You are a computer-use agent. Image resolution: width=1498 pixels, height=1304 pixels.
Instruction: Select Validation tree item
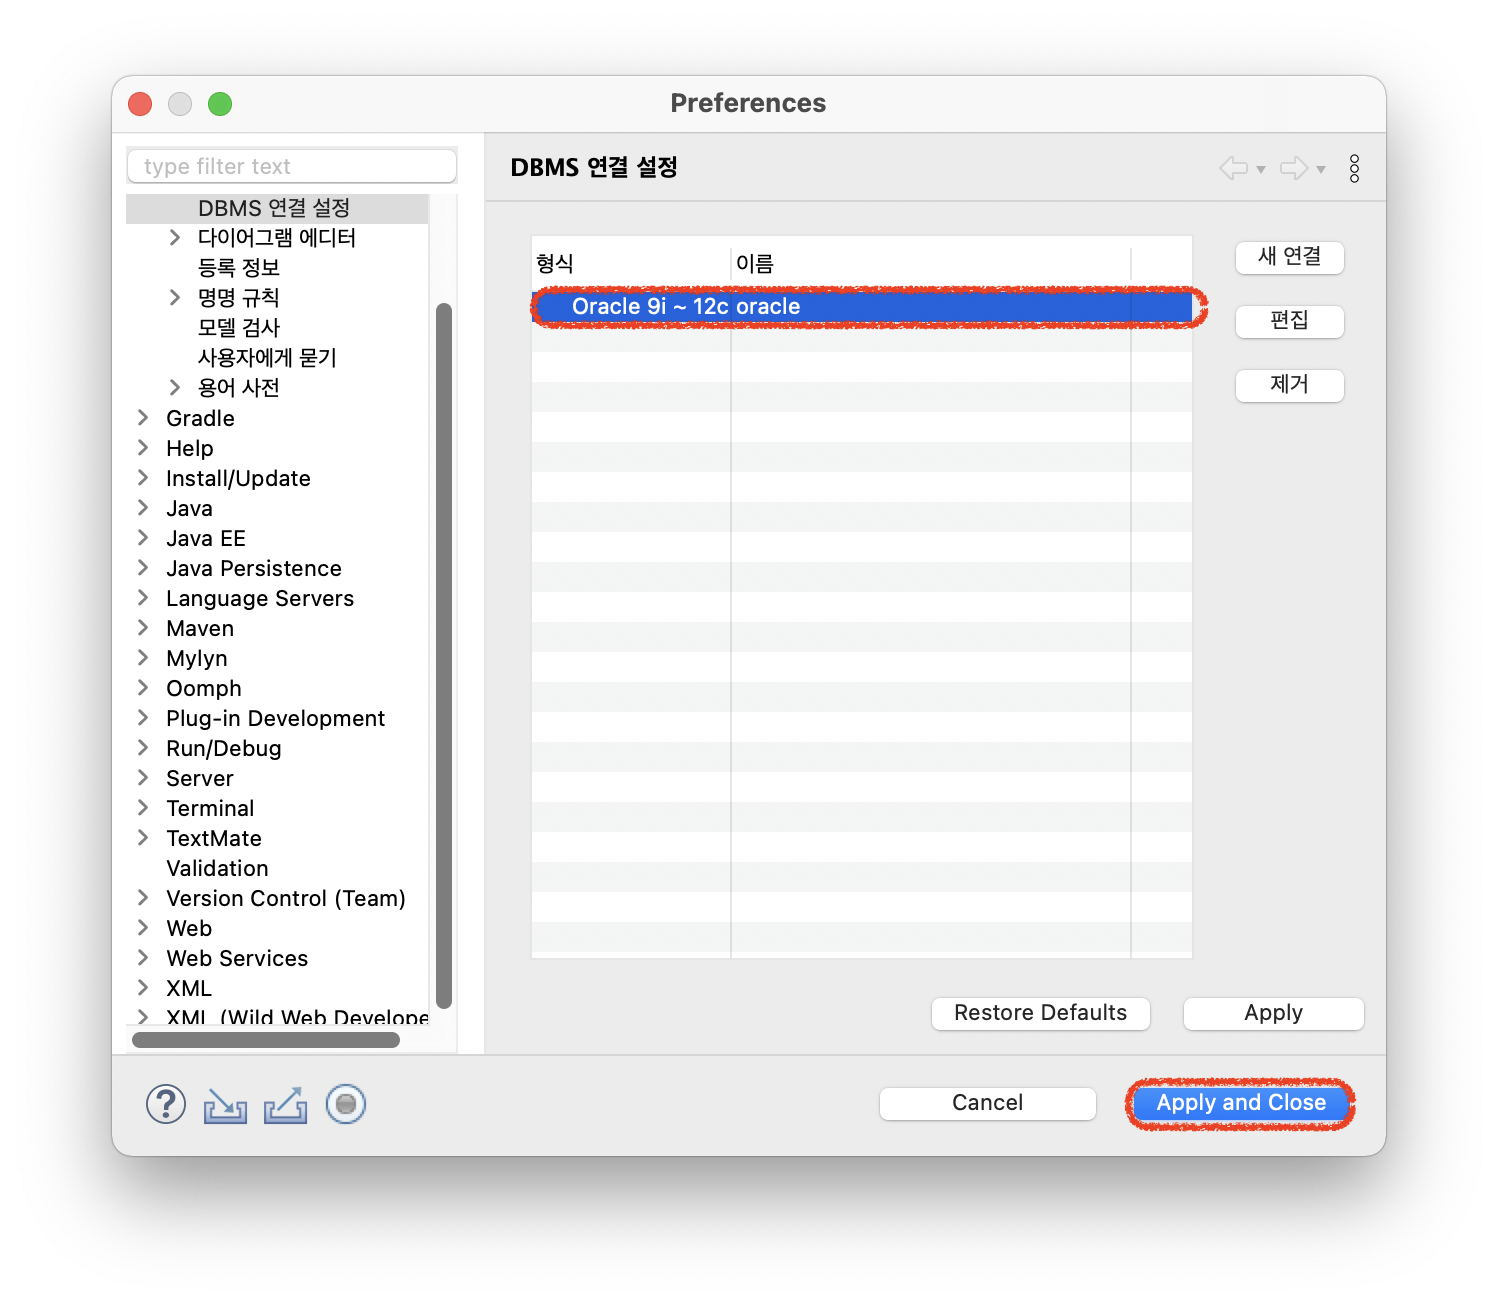tap(217, 868)
